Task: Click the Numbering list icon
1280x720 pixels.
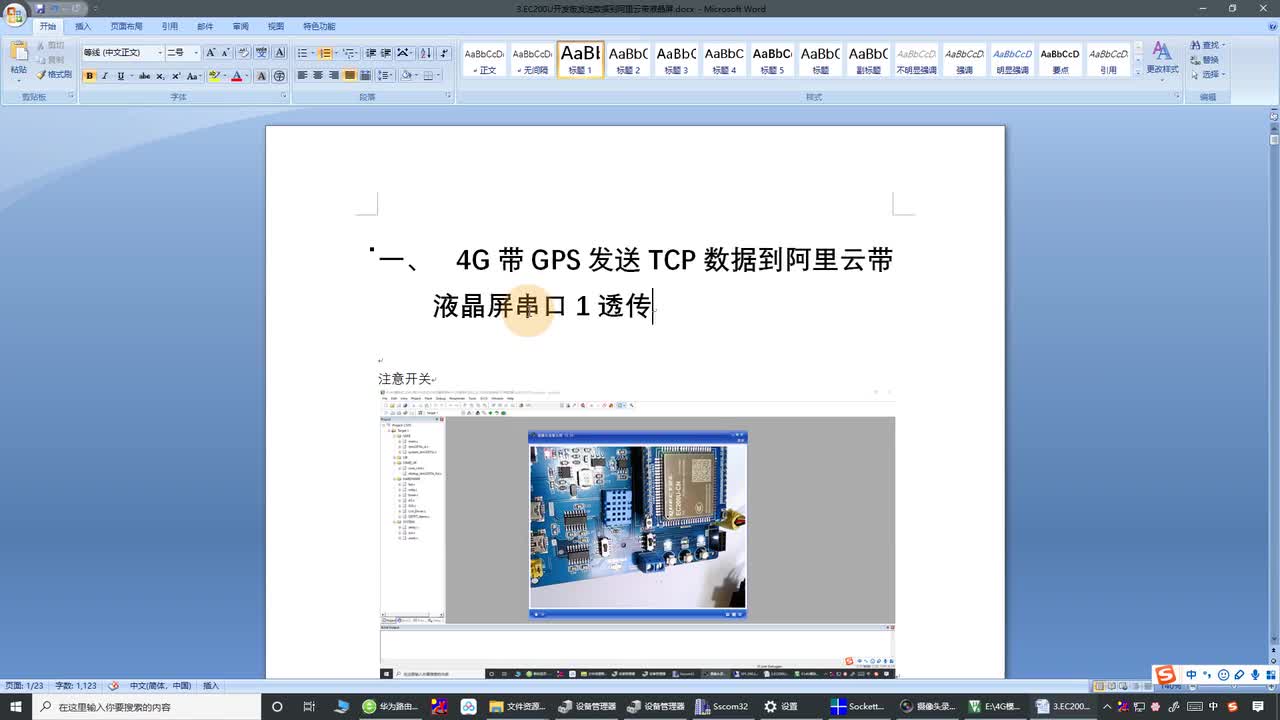Action: click(327, 53)
